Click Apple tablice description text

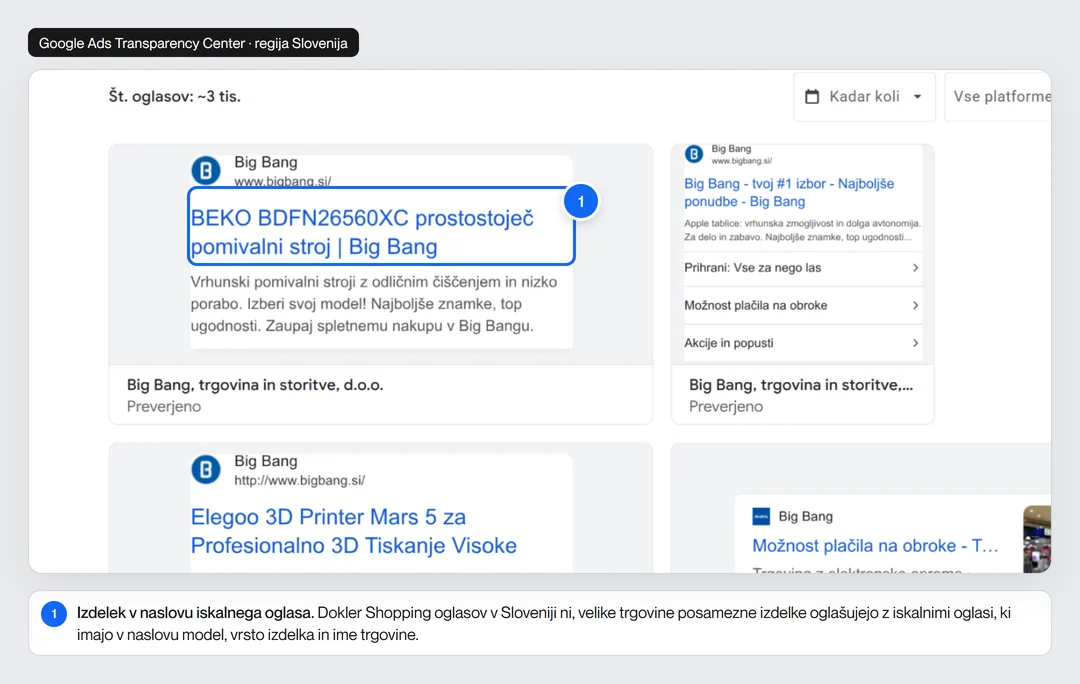(x=802, y=230)
